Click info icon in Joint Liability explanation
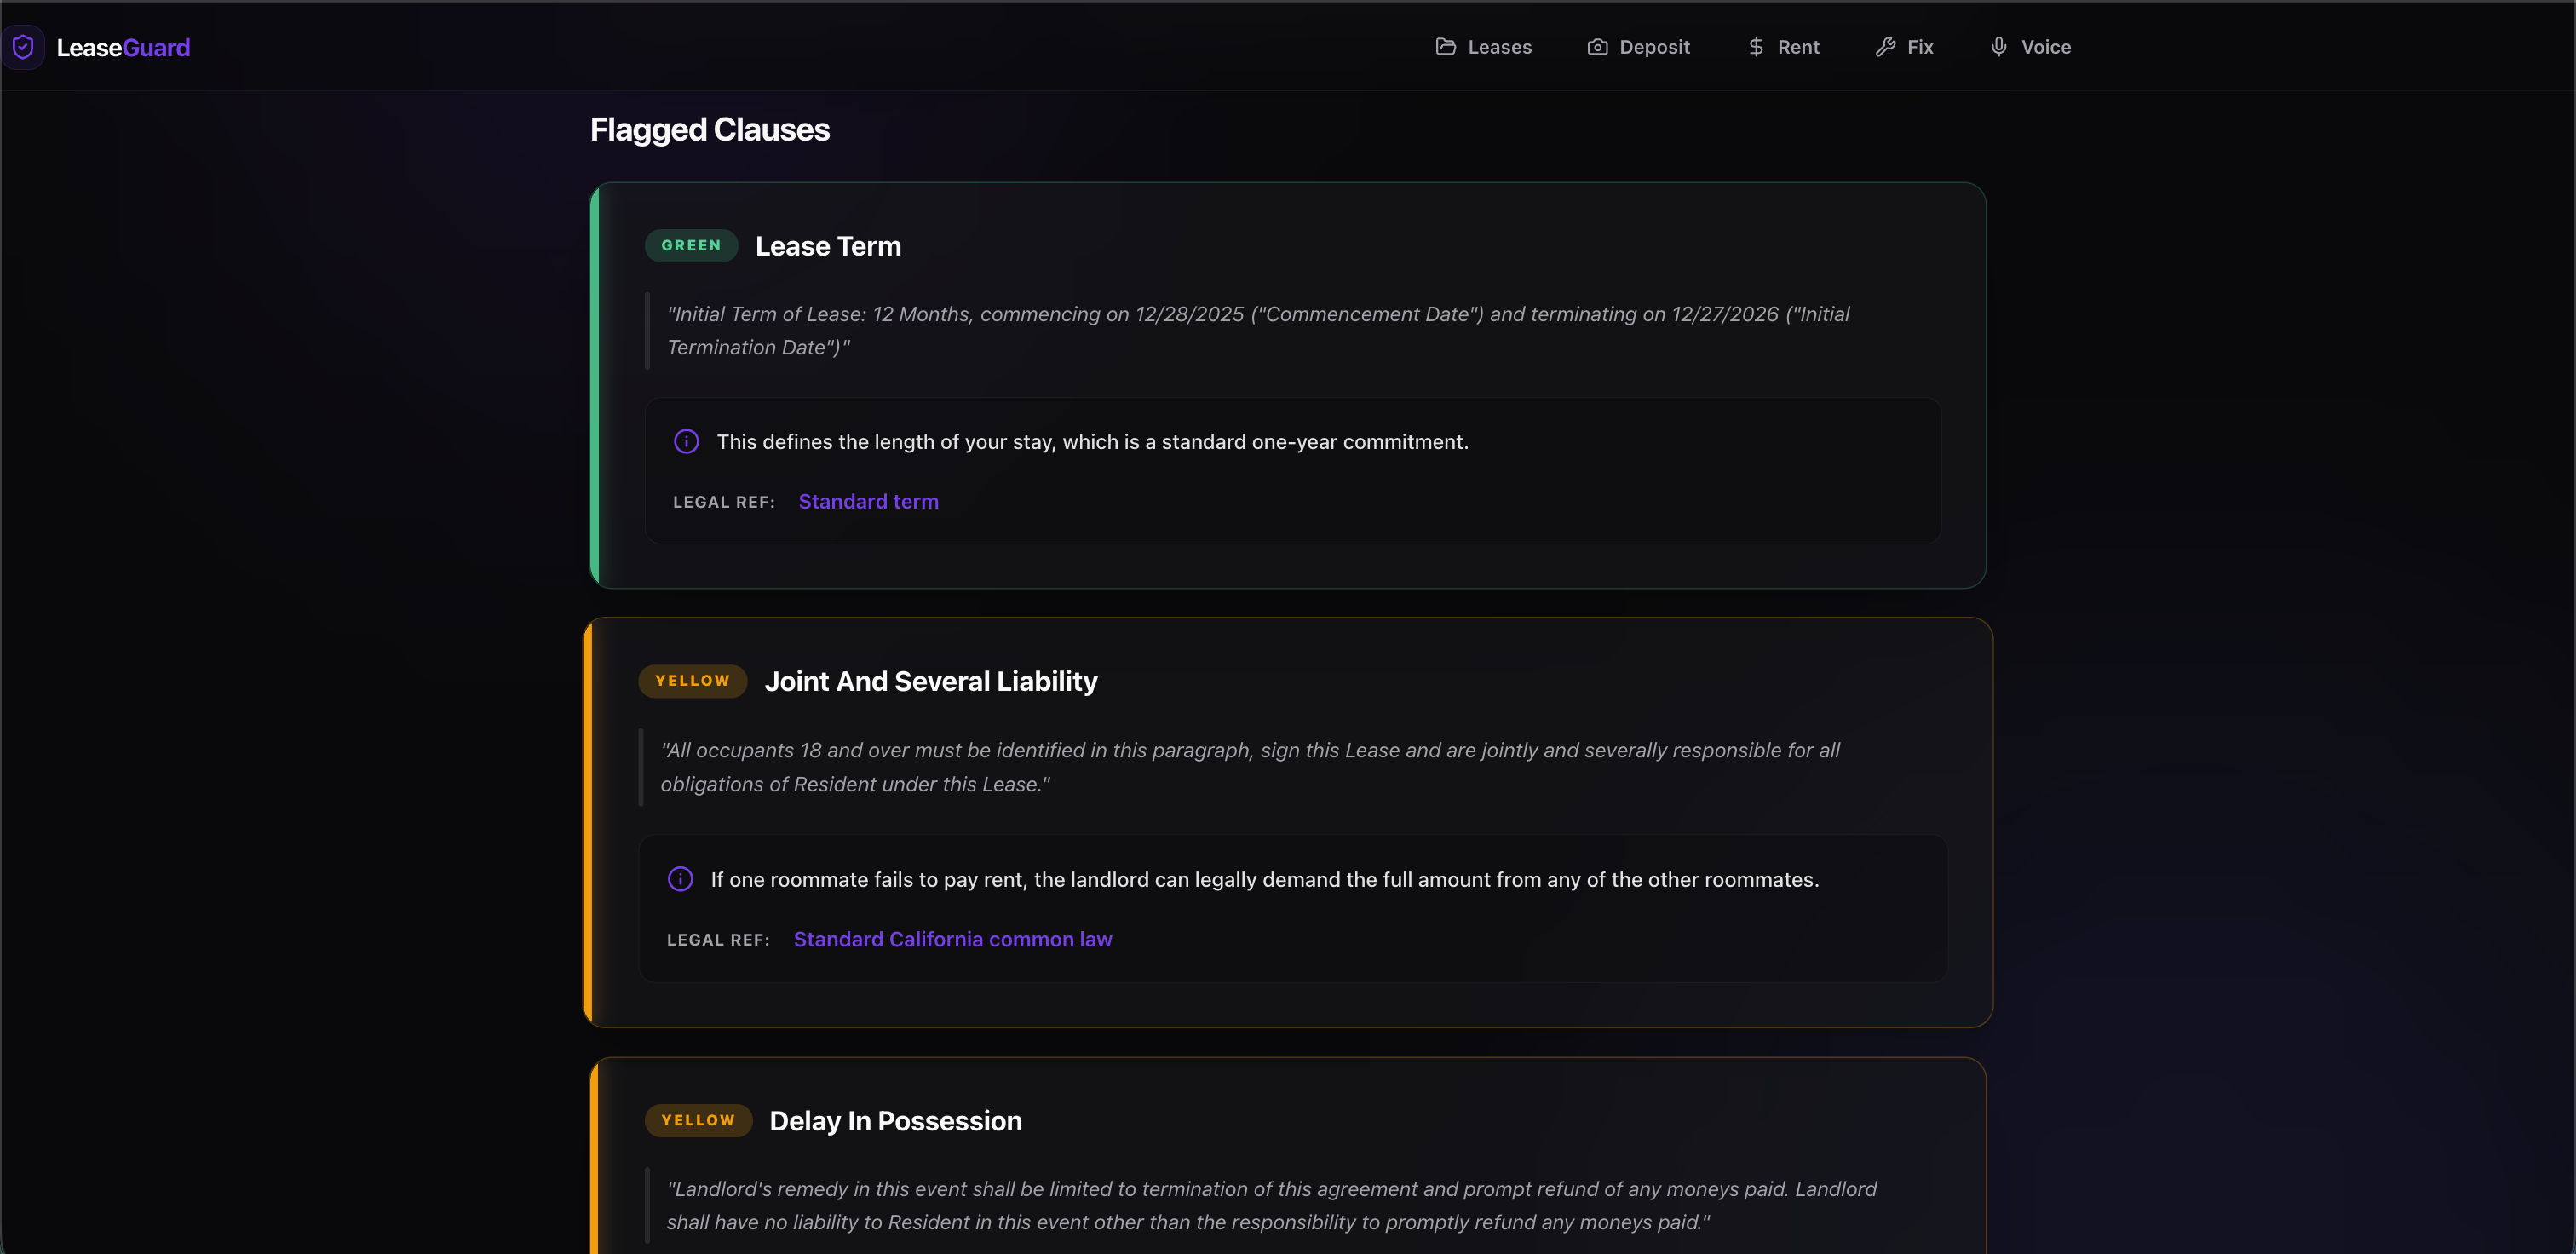 click(x=680, y=879)
